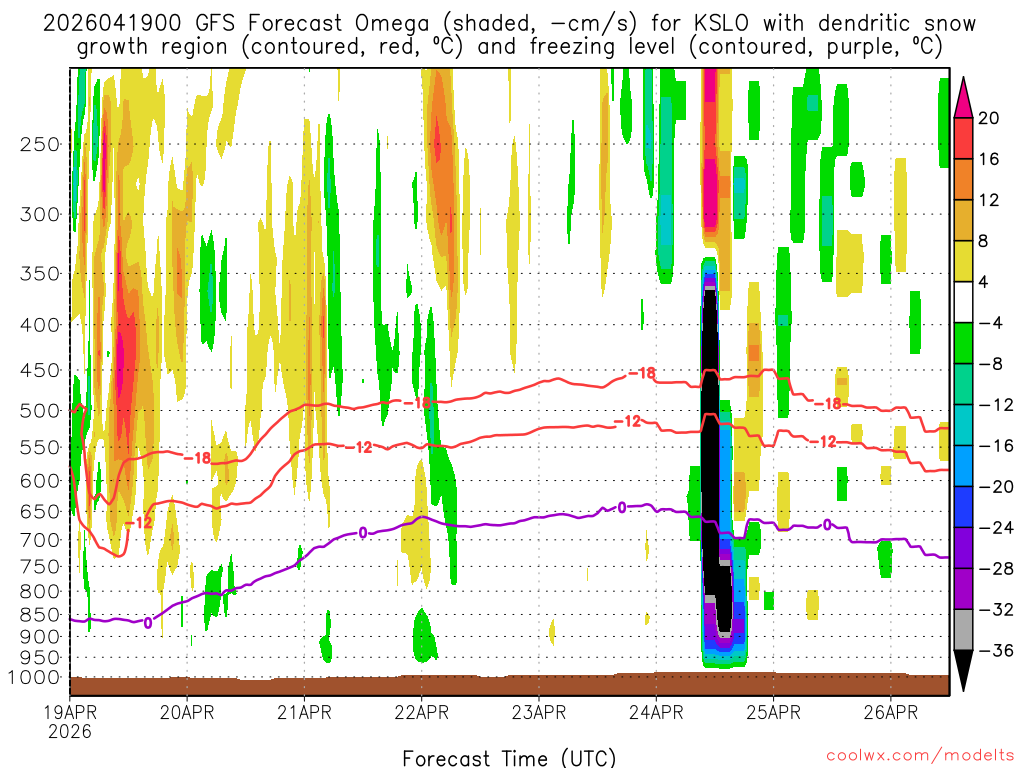
Task: Click the 26APR date label on the time axis
Action: click(891, 712)
